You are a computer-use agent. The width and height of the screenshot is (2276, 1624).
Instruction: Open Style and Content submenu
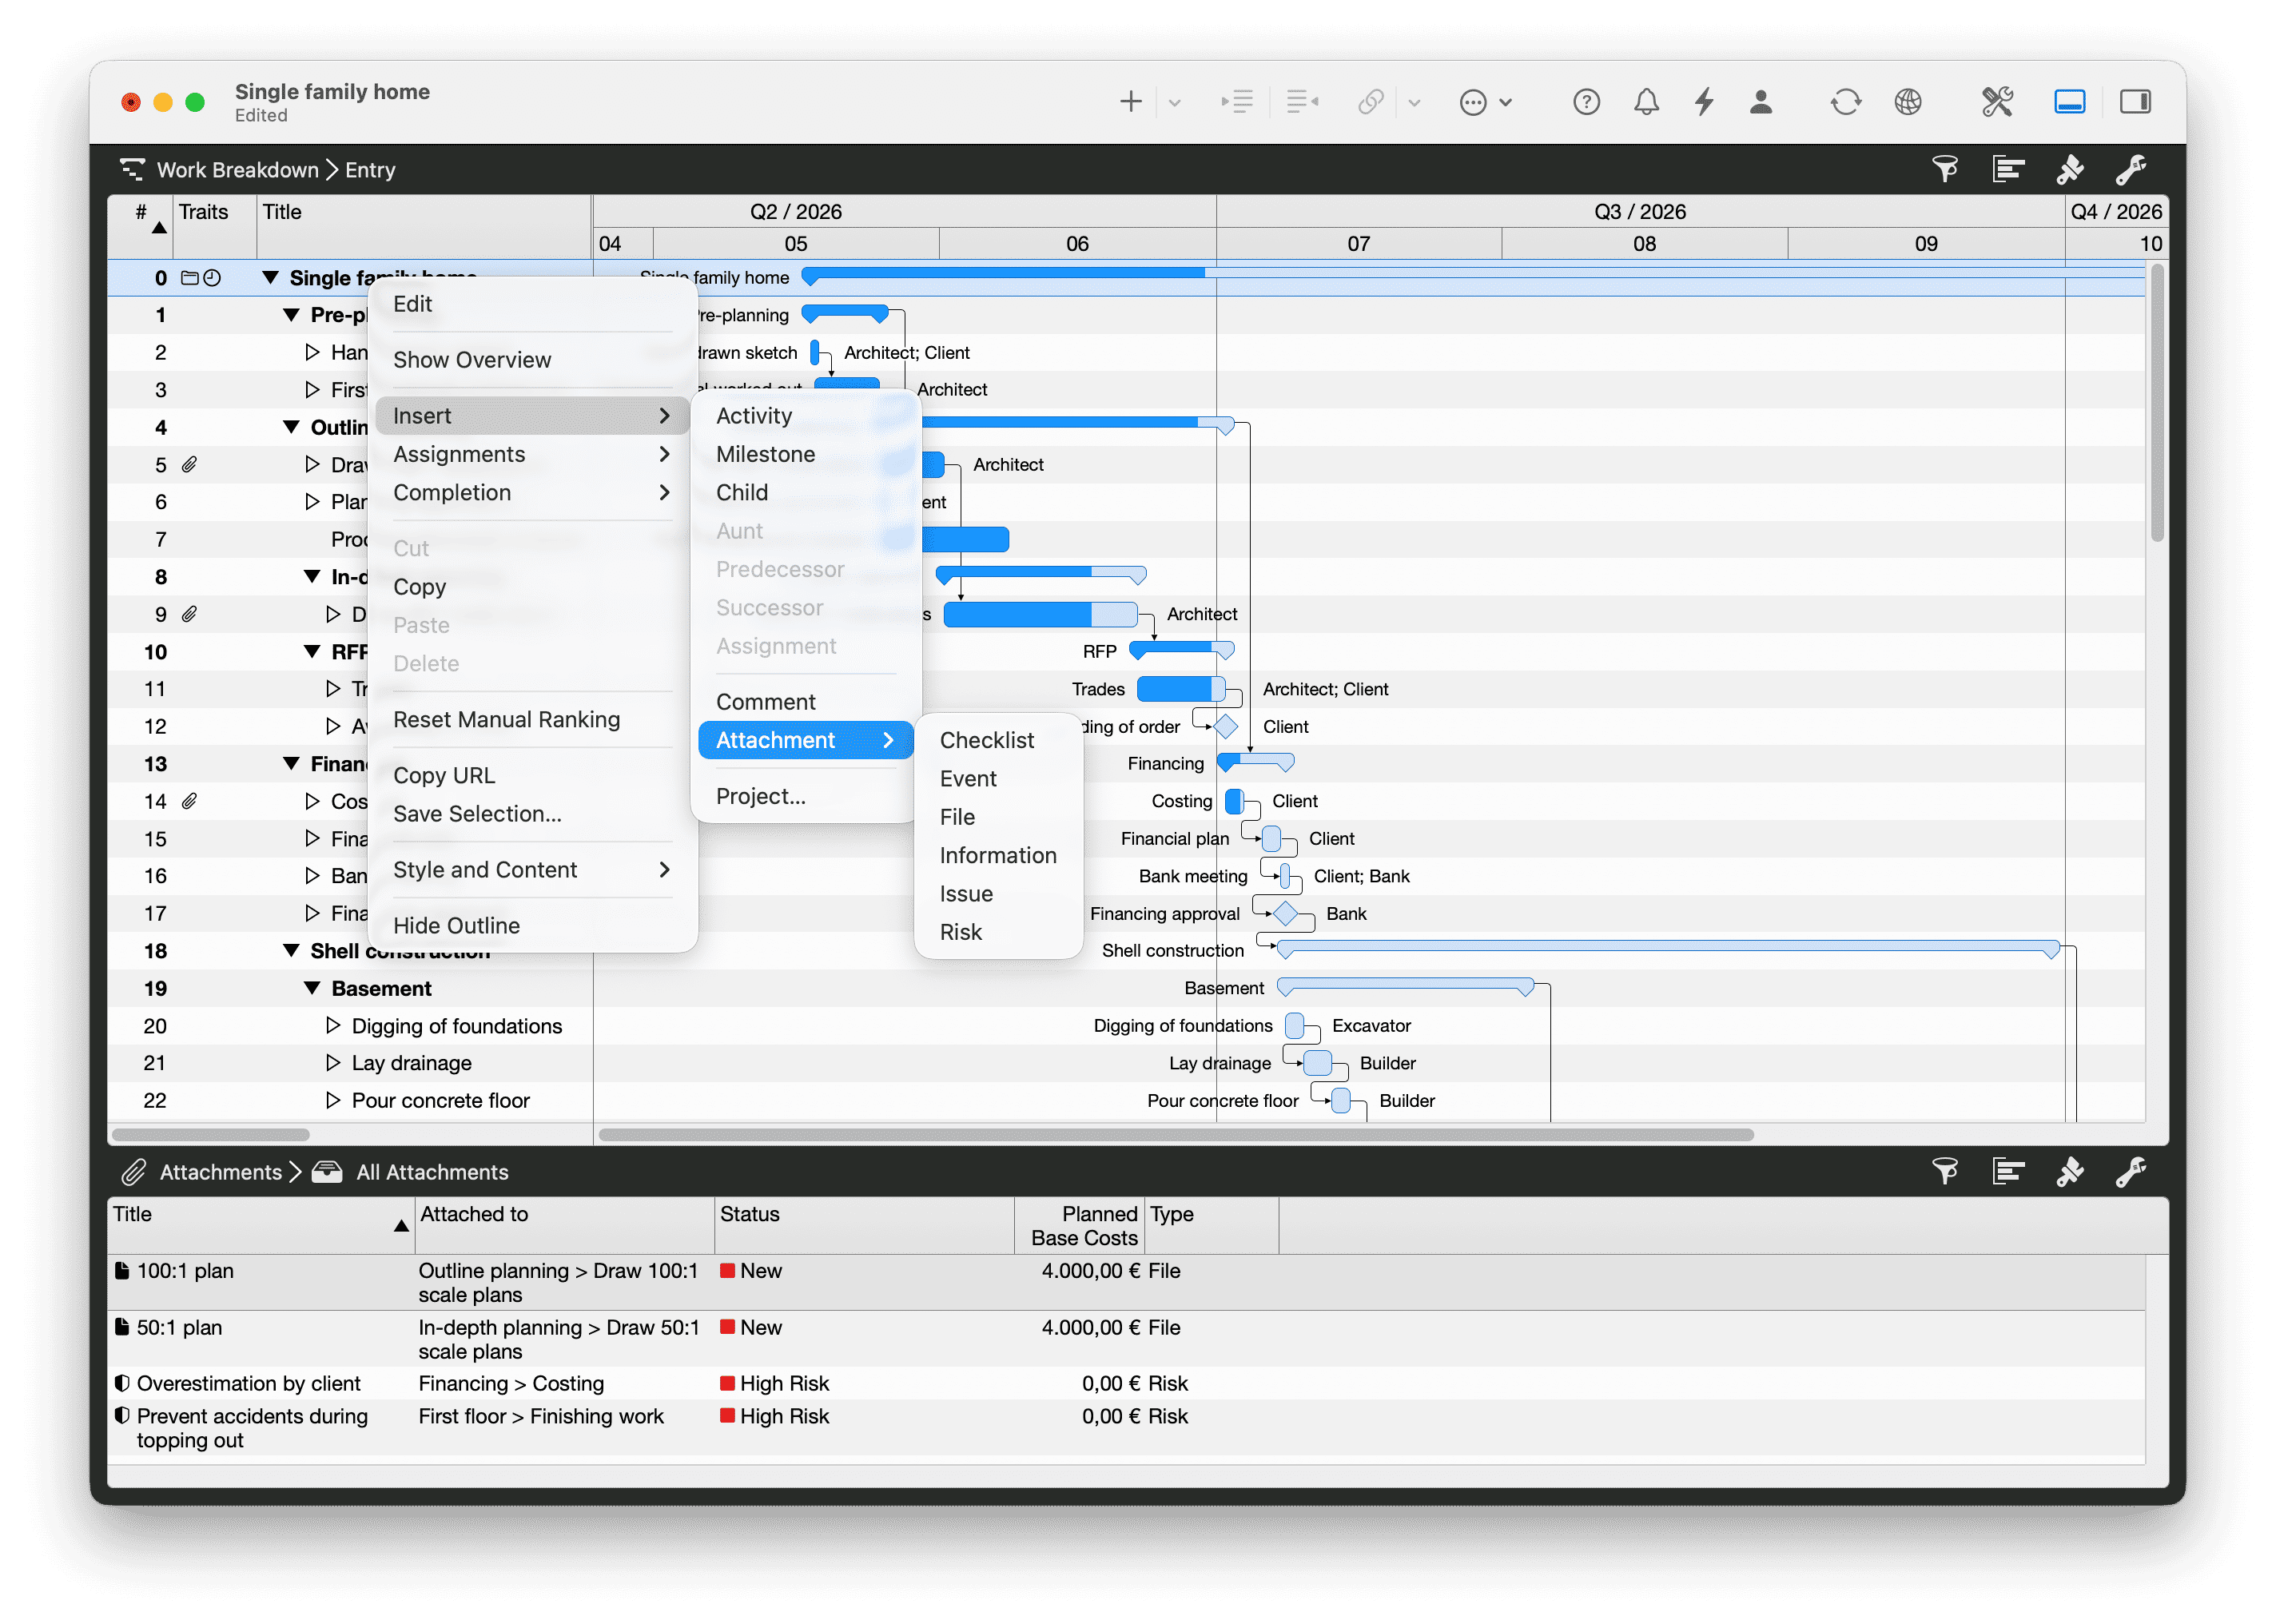coord(533,869)
